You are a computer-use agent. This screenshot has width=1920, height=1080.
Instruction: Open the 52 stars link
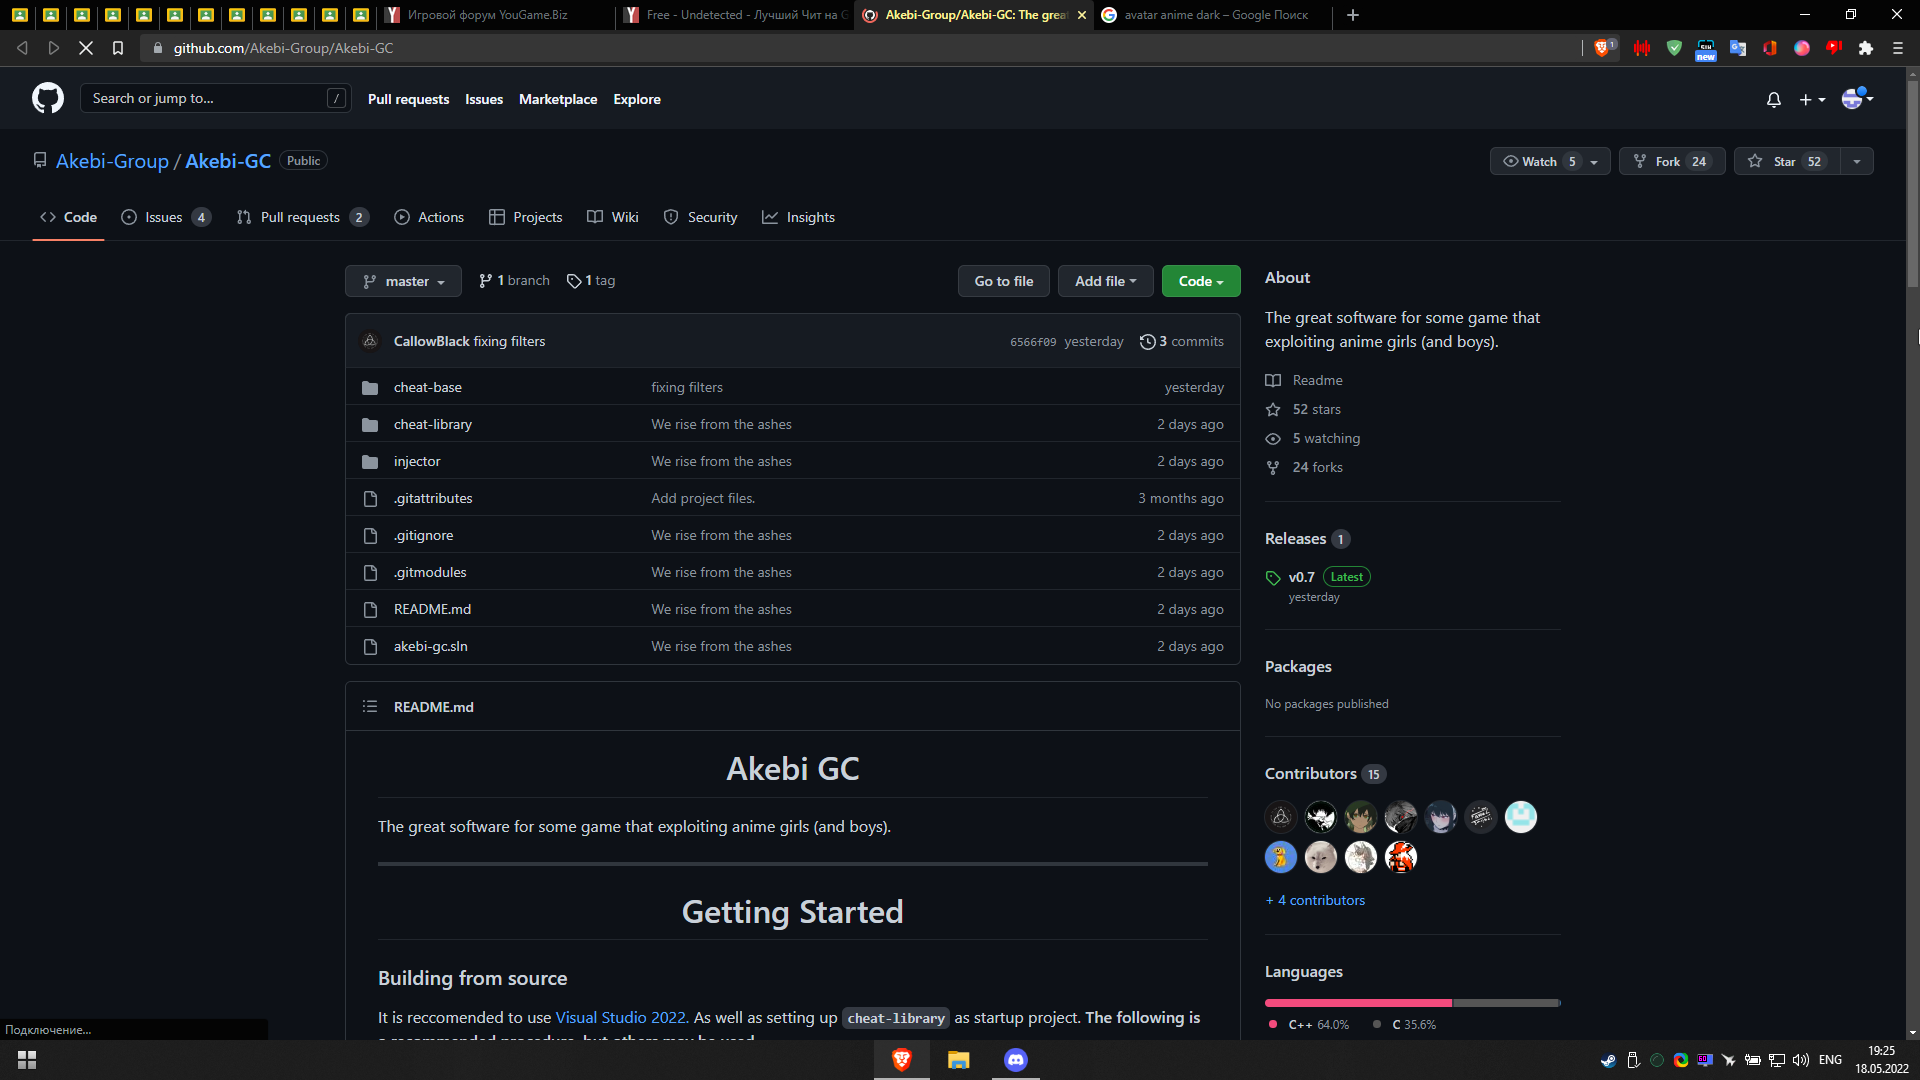click(x=1303, y=409)
